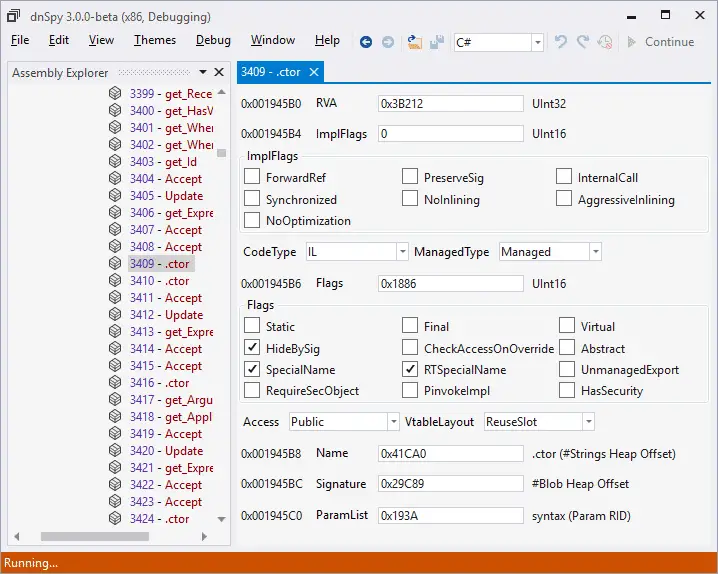Open the Themes menu
This screenshot has width=718, height=574.
pyautogui.click(x=155, y=40)
